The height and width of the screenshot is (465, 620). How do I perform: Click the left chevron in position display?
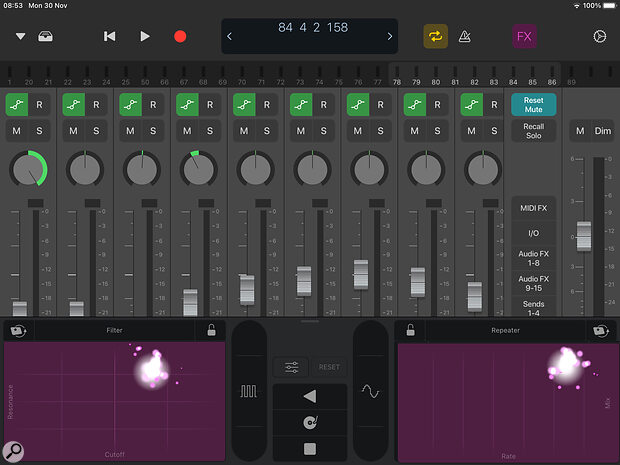pyautogui.click(x=229, y=36)
